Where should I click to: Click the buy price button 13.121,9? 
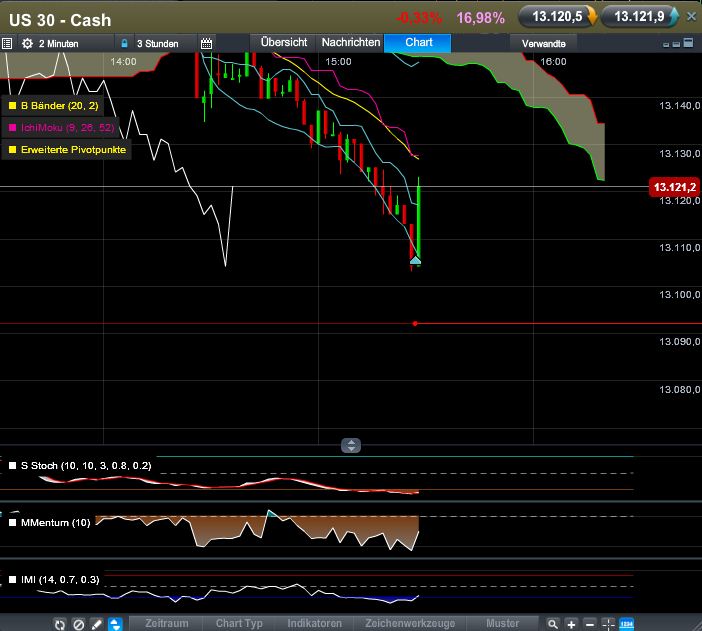(x=640, y=17)
